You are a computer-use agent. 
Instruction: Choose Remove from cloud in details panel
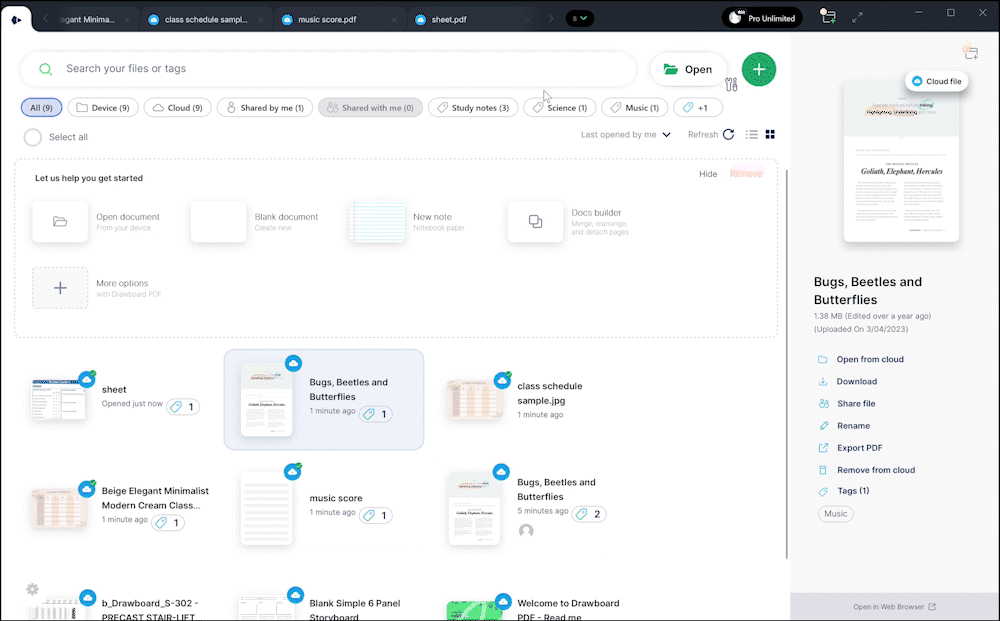click(x=866, y=470)
